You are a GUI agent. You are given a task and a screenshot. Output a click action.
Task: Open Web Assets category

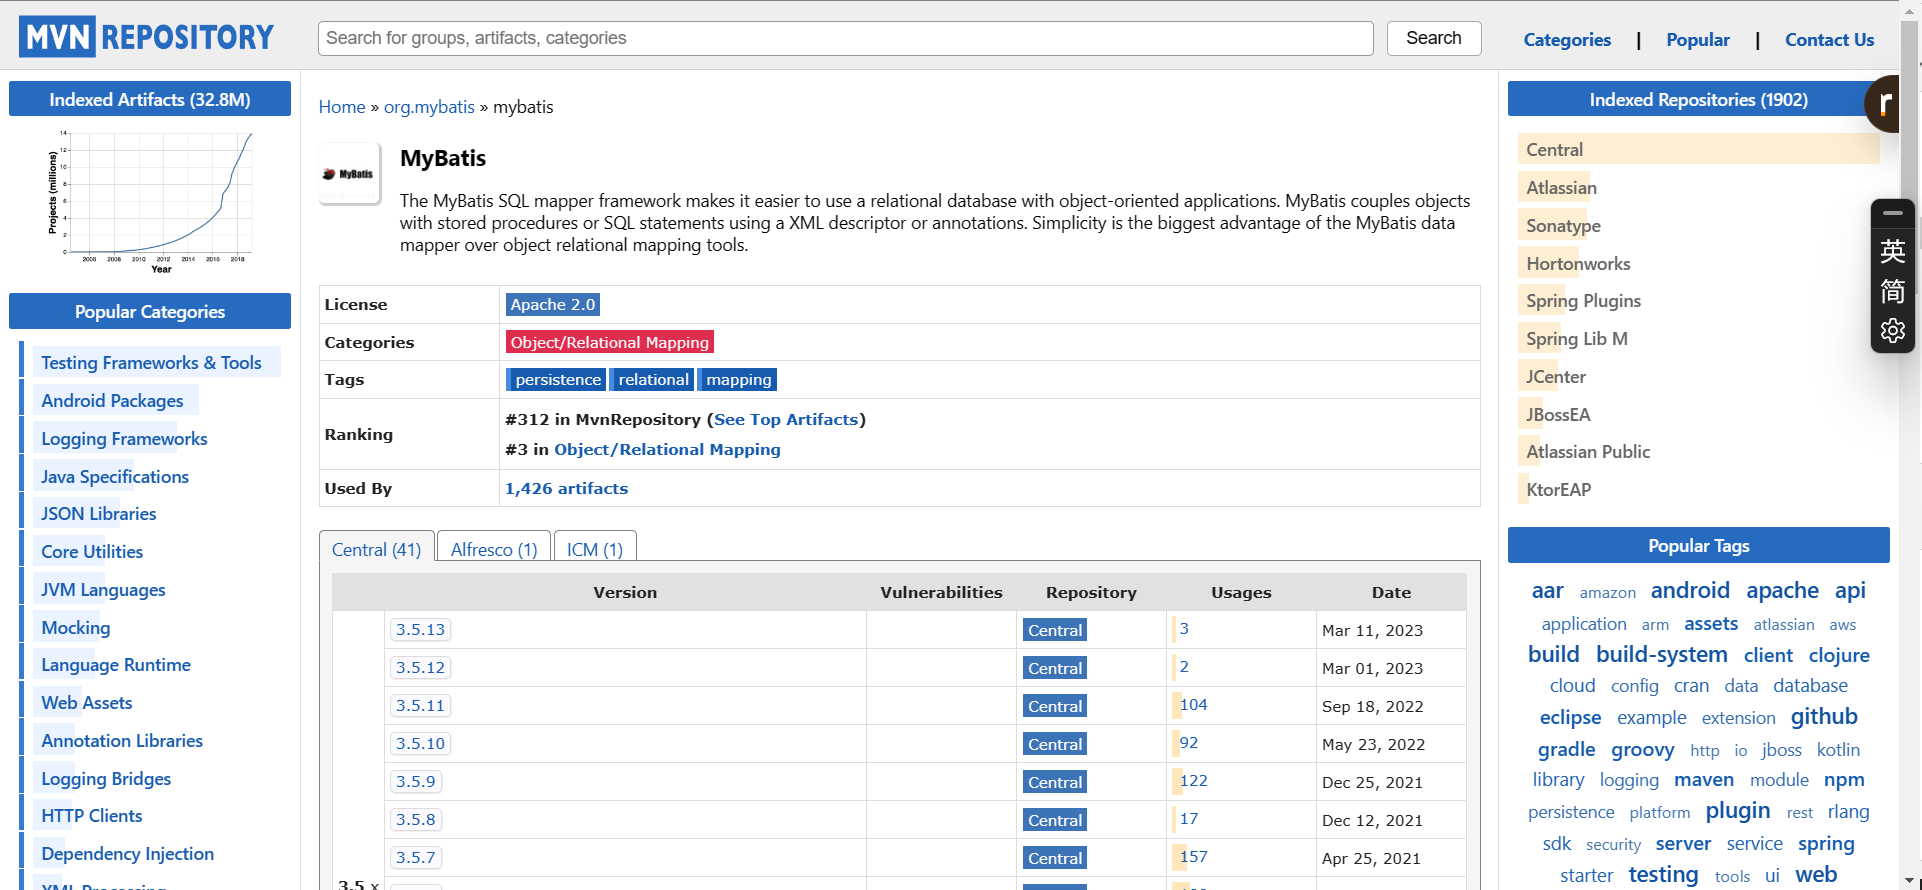click(87, 703)
